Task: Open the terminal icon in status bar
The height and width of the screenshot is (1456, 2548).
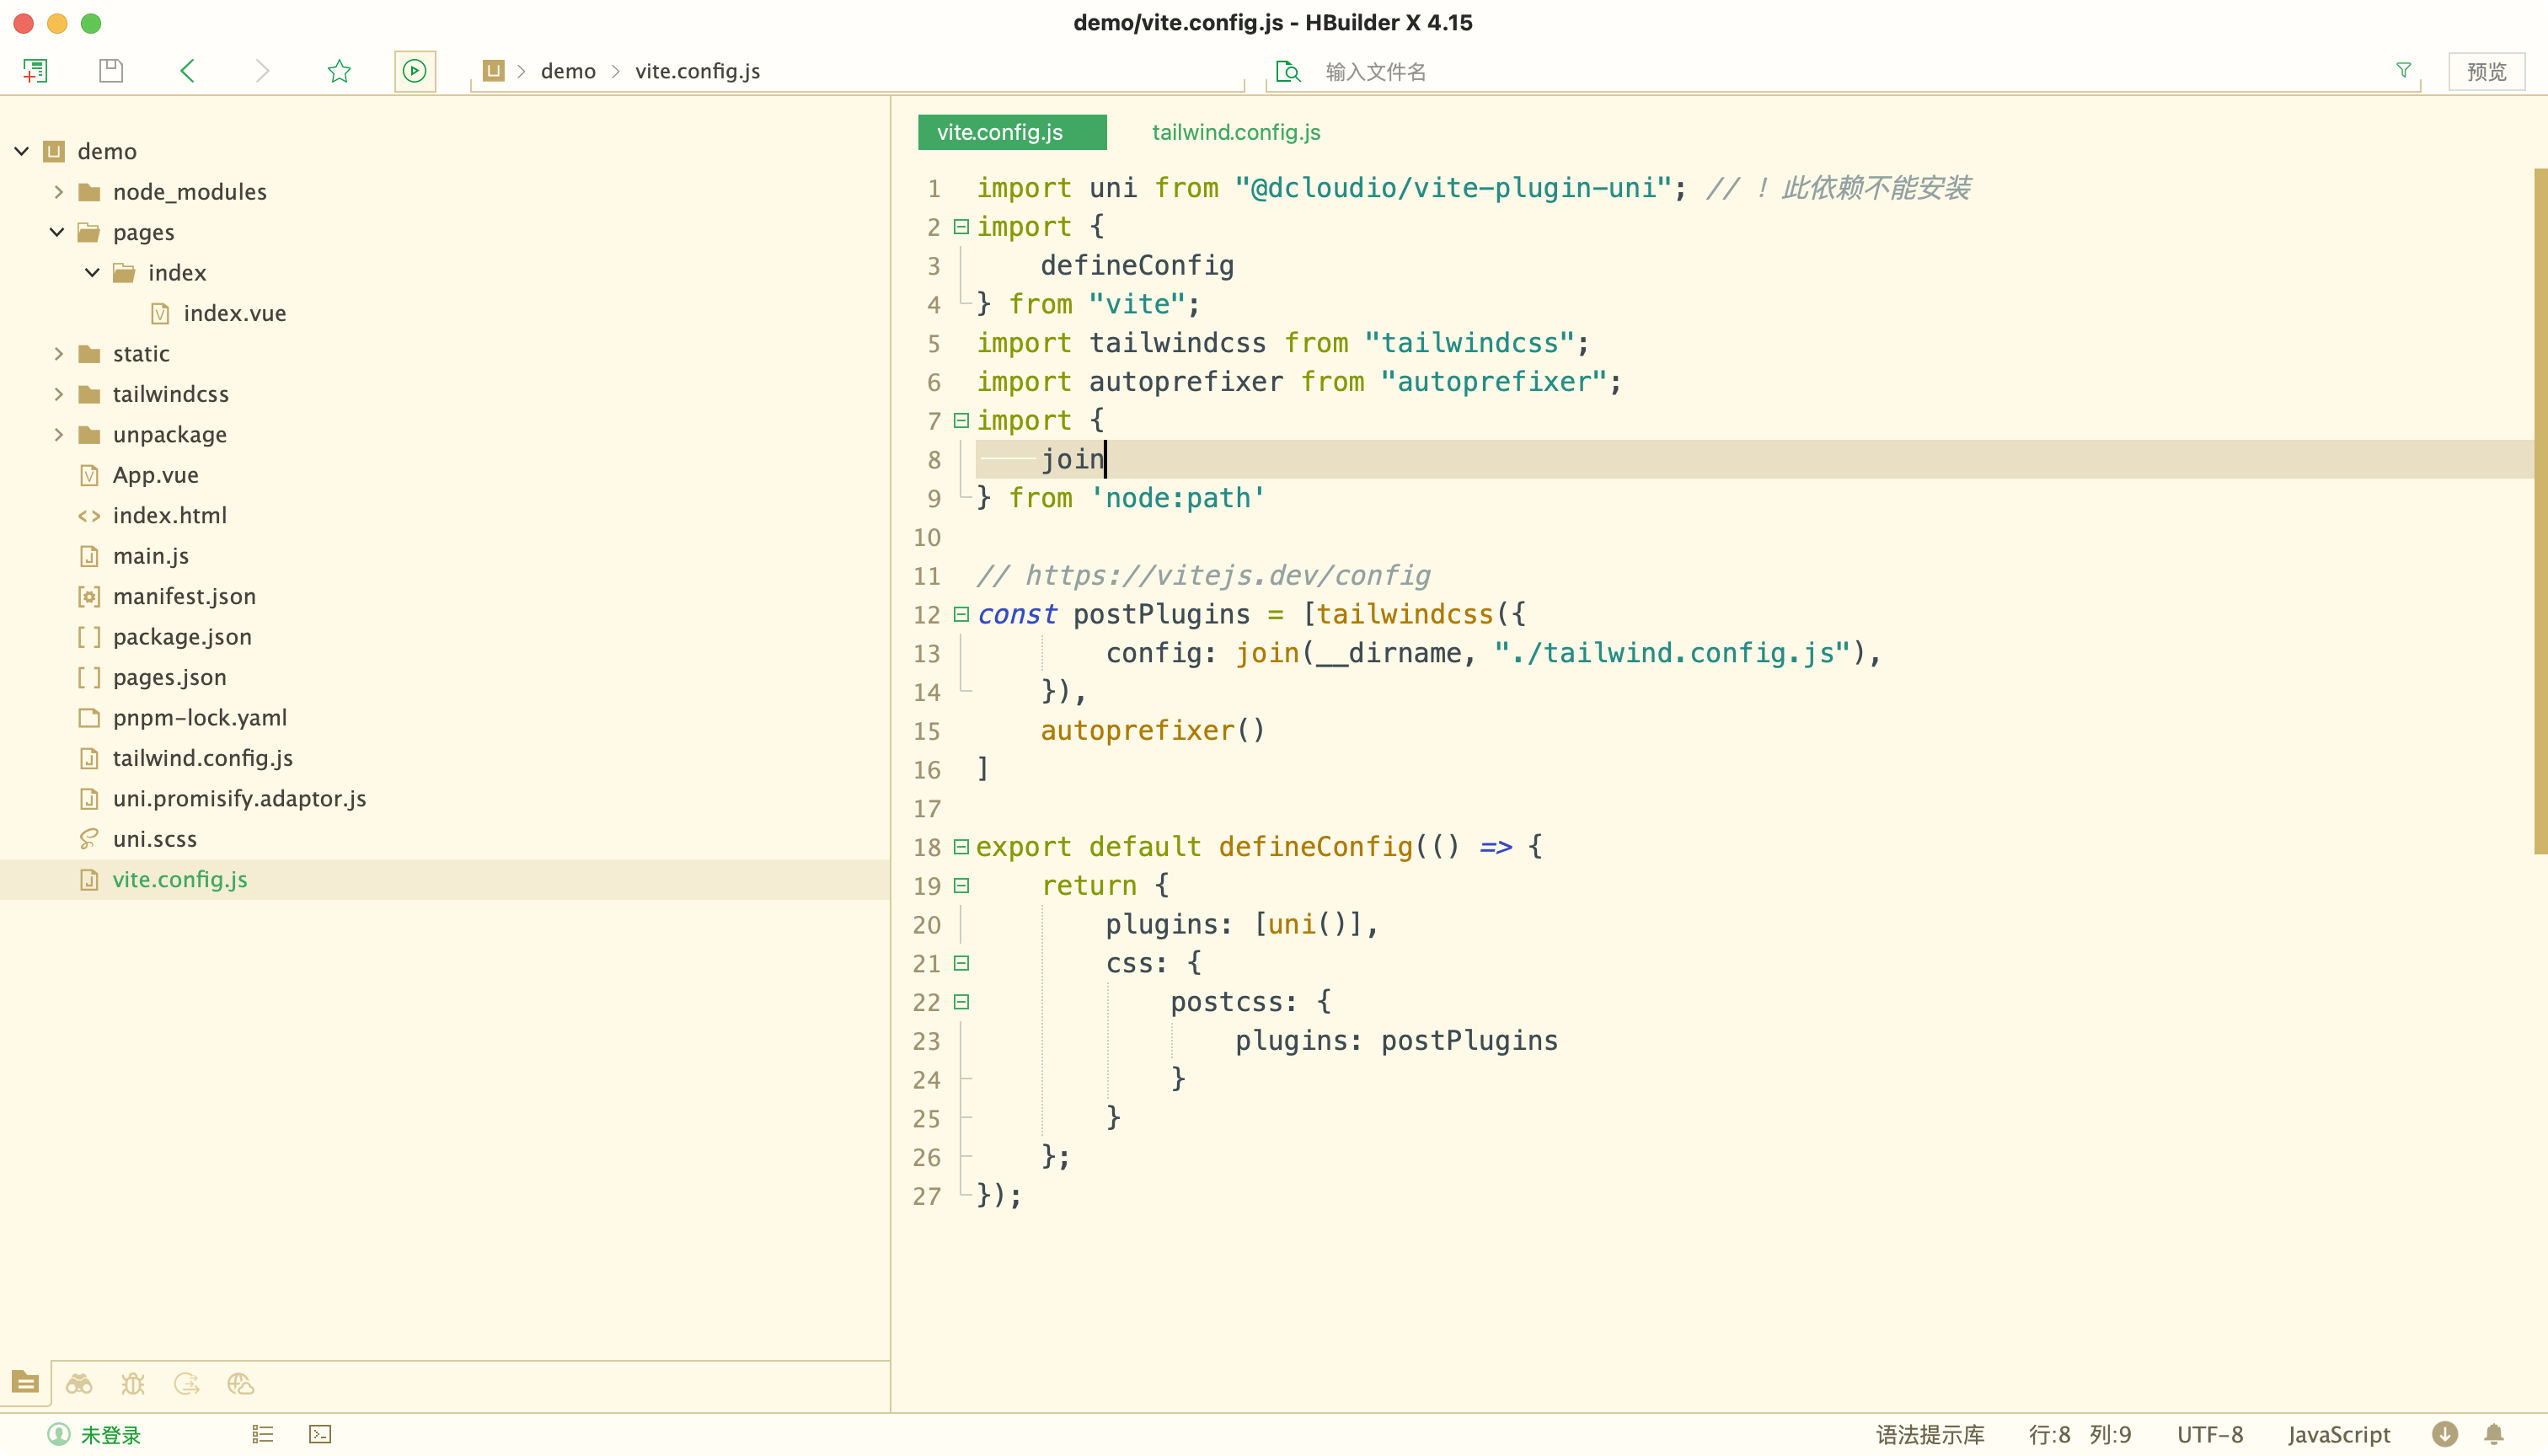Action: tap(320, 1434)
